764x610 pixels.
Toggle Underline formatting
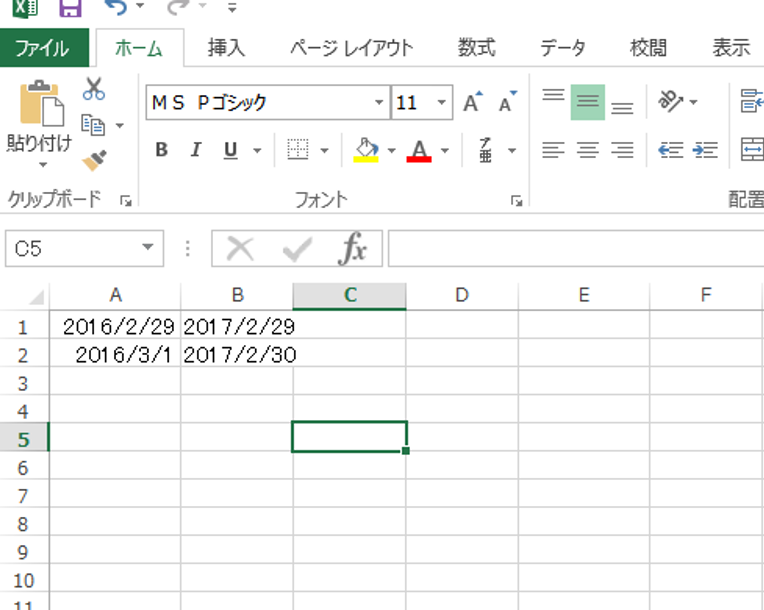coord(230,150)
